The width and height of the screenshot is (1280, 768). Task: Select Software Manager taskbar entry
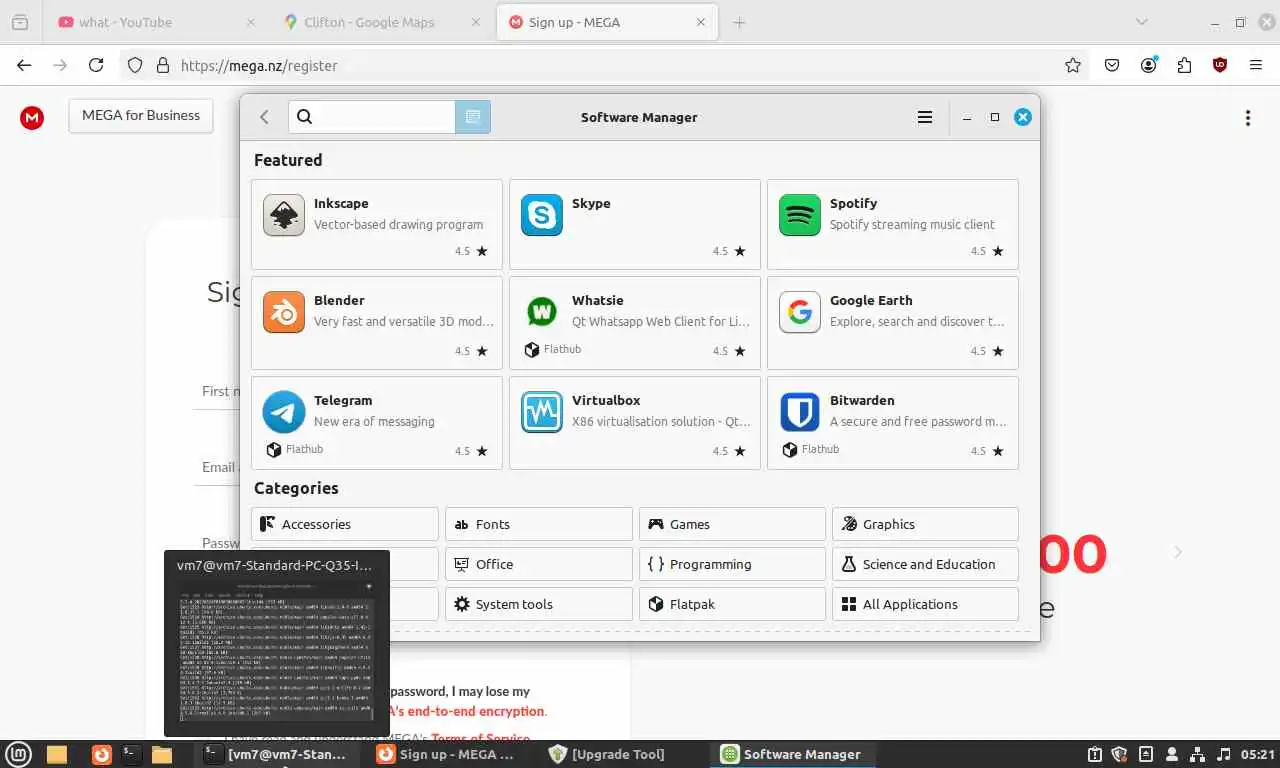[x=792, y=754]
